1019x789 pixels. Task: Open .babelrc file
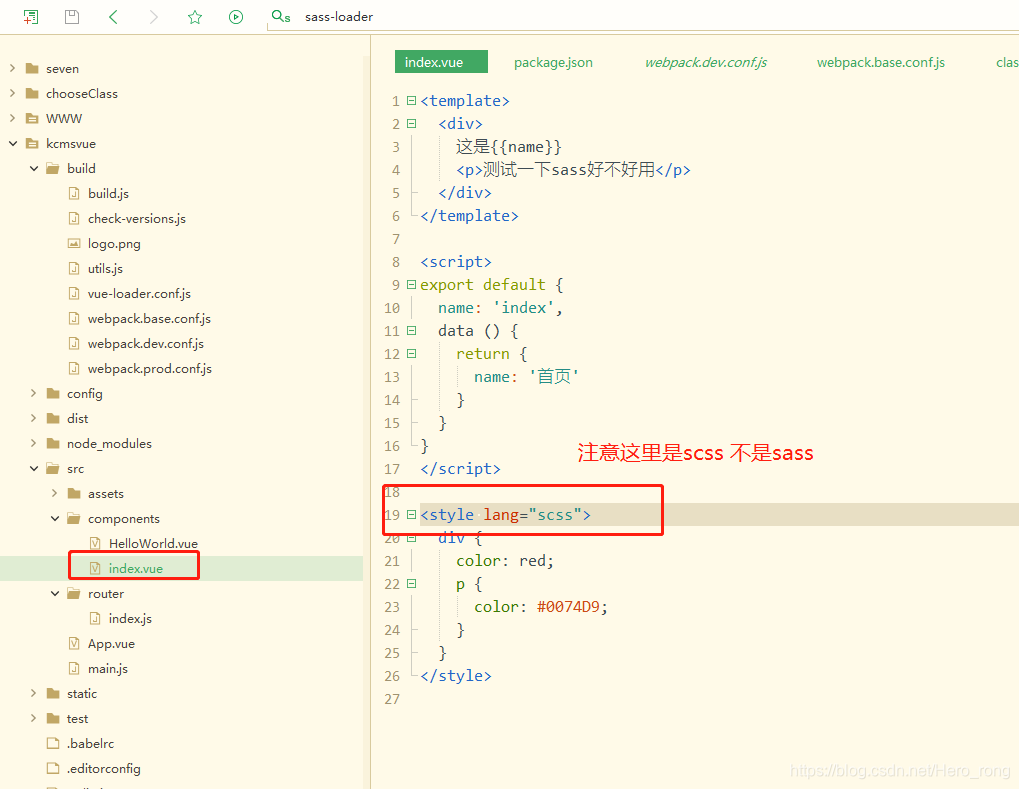click(x=90, y=744)
